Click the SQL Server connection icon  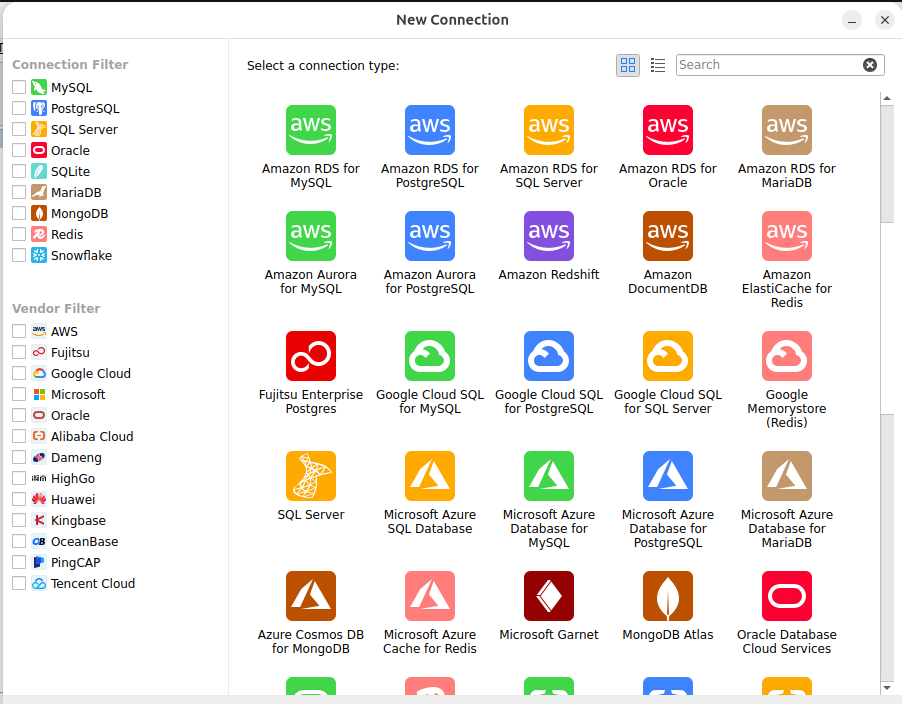310,476
